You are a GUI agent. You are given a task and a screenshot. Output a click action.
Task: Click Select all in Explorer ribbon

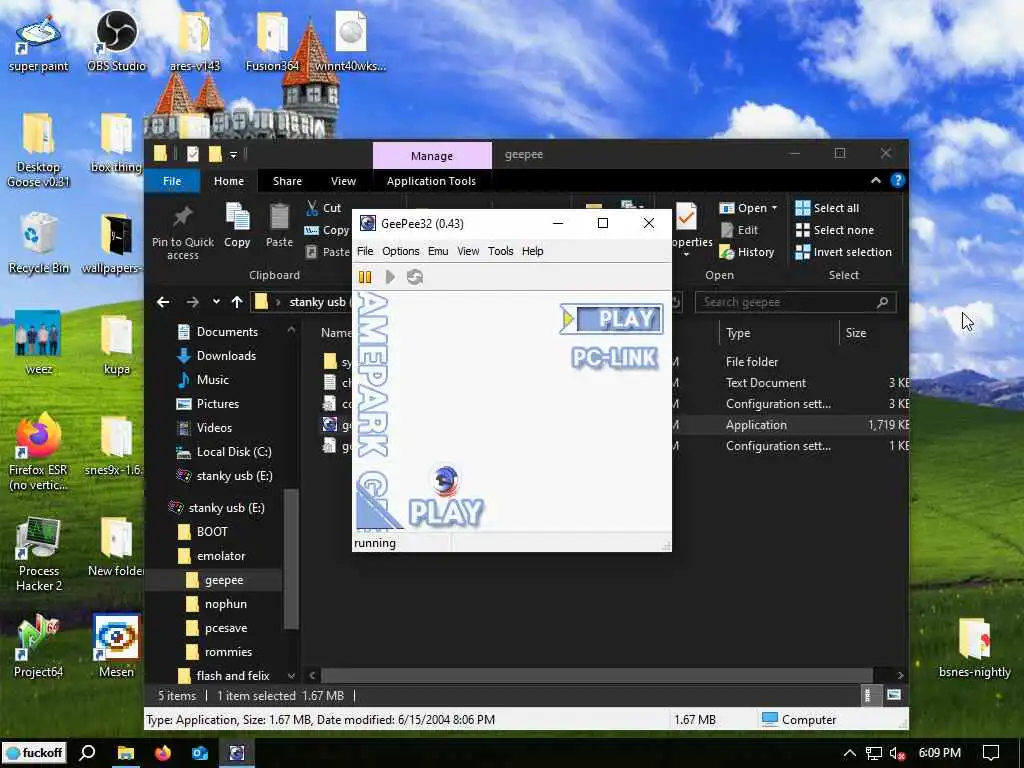coord(827,208)
